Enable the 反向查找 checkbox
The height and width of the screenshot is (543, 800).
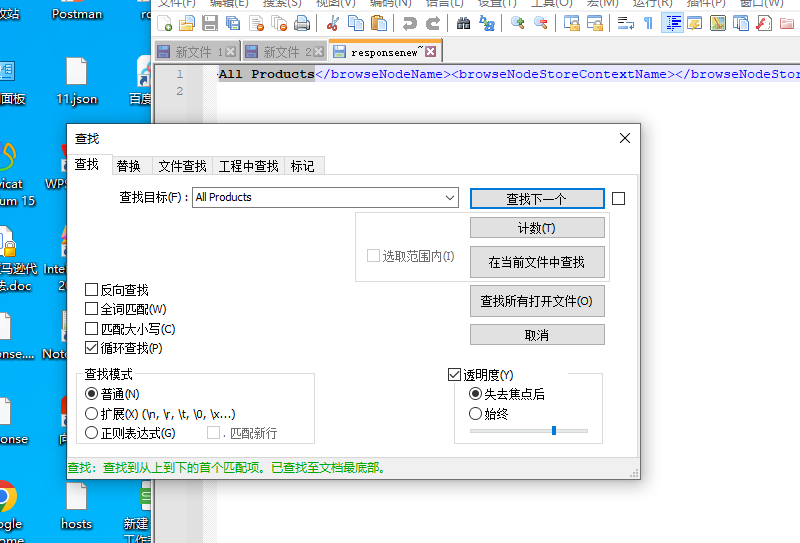(91, 290)
